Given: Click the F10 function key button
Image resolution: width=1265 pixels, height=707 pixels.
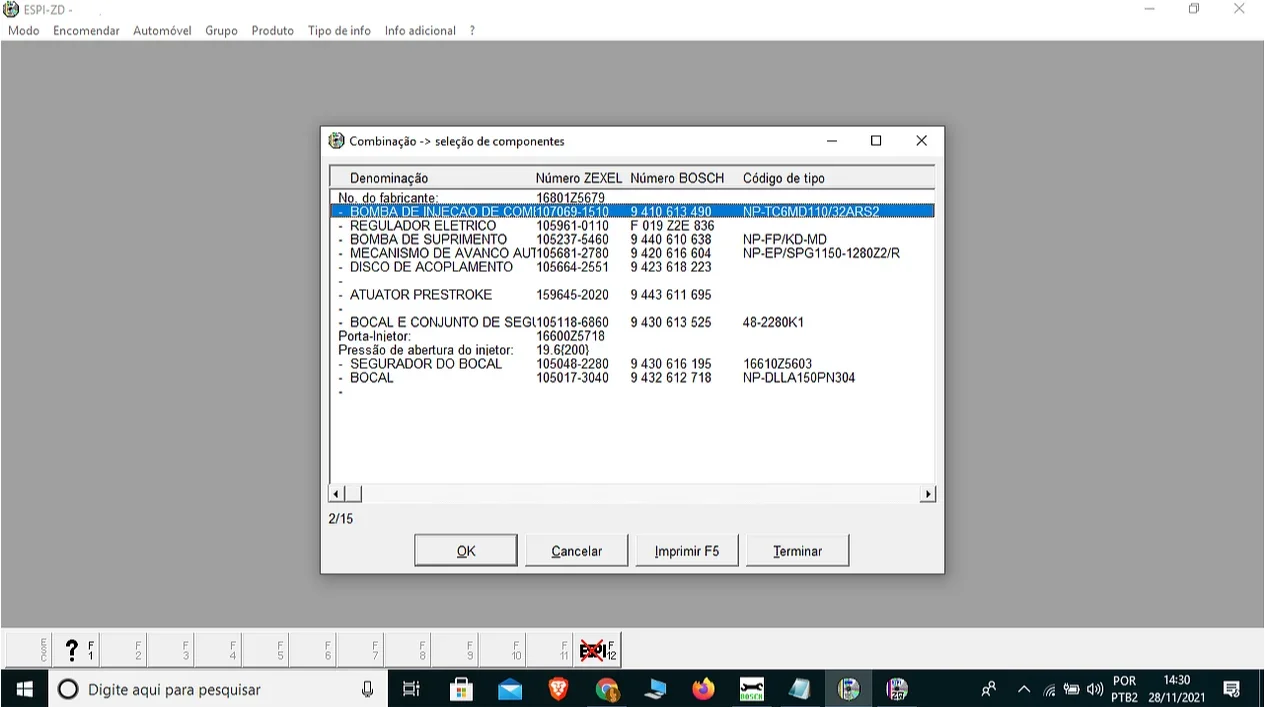Looking at the screenshot, I should 505,650.
